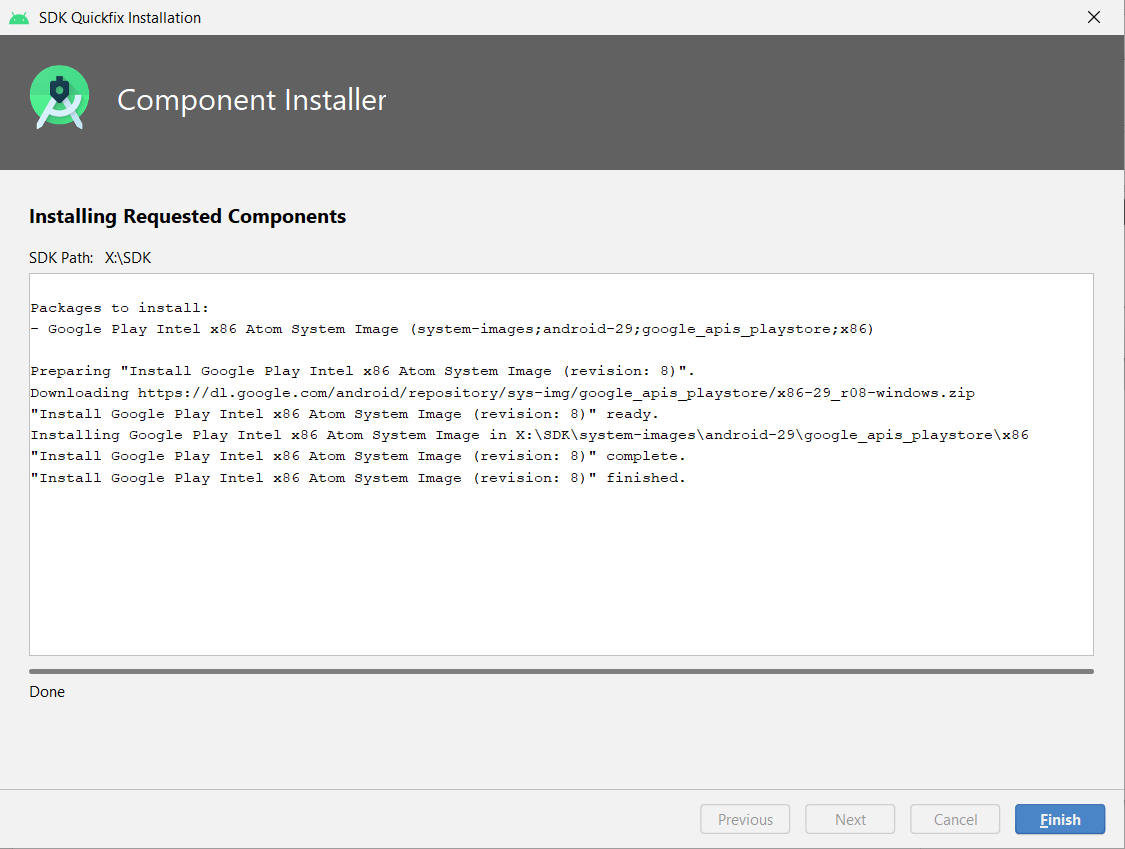Click the "Packages to install:" log line
Screen dimensions: 1125x849
pos(120,308)
